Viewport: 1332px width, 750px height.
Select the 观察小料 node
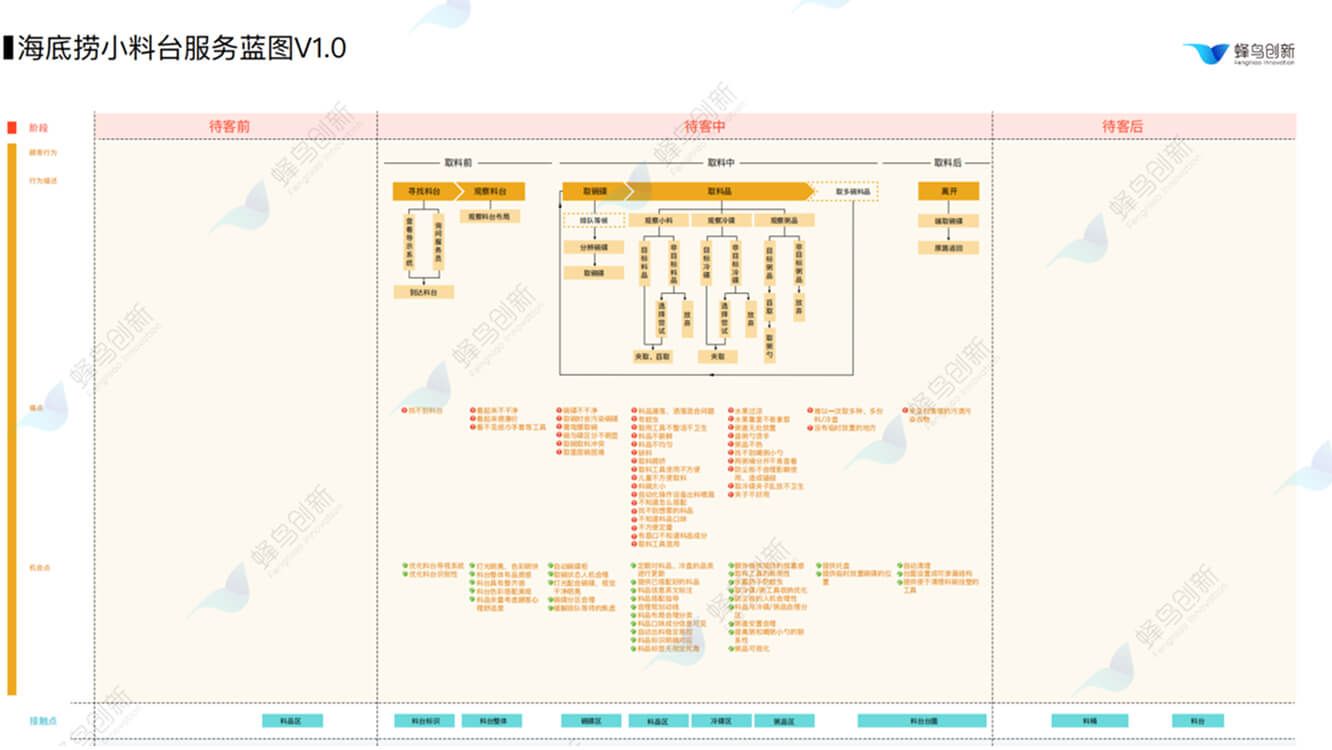pos(658,220)
